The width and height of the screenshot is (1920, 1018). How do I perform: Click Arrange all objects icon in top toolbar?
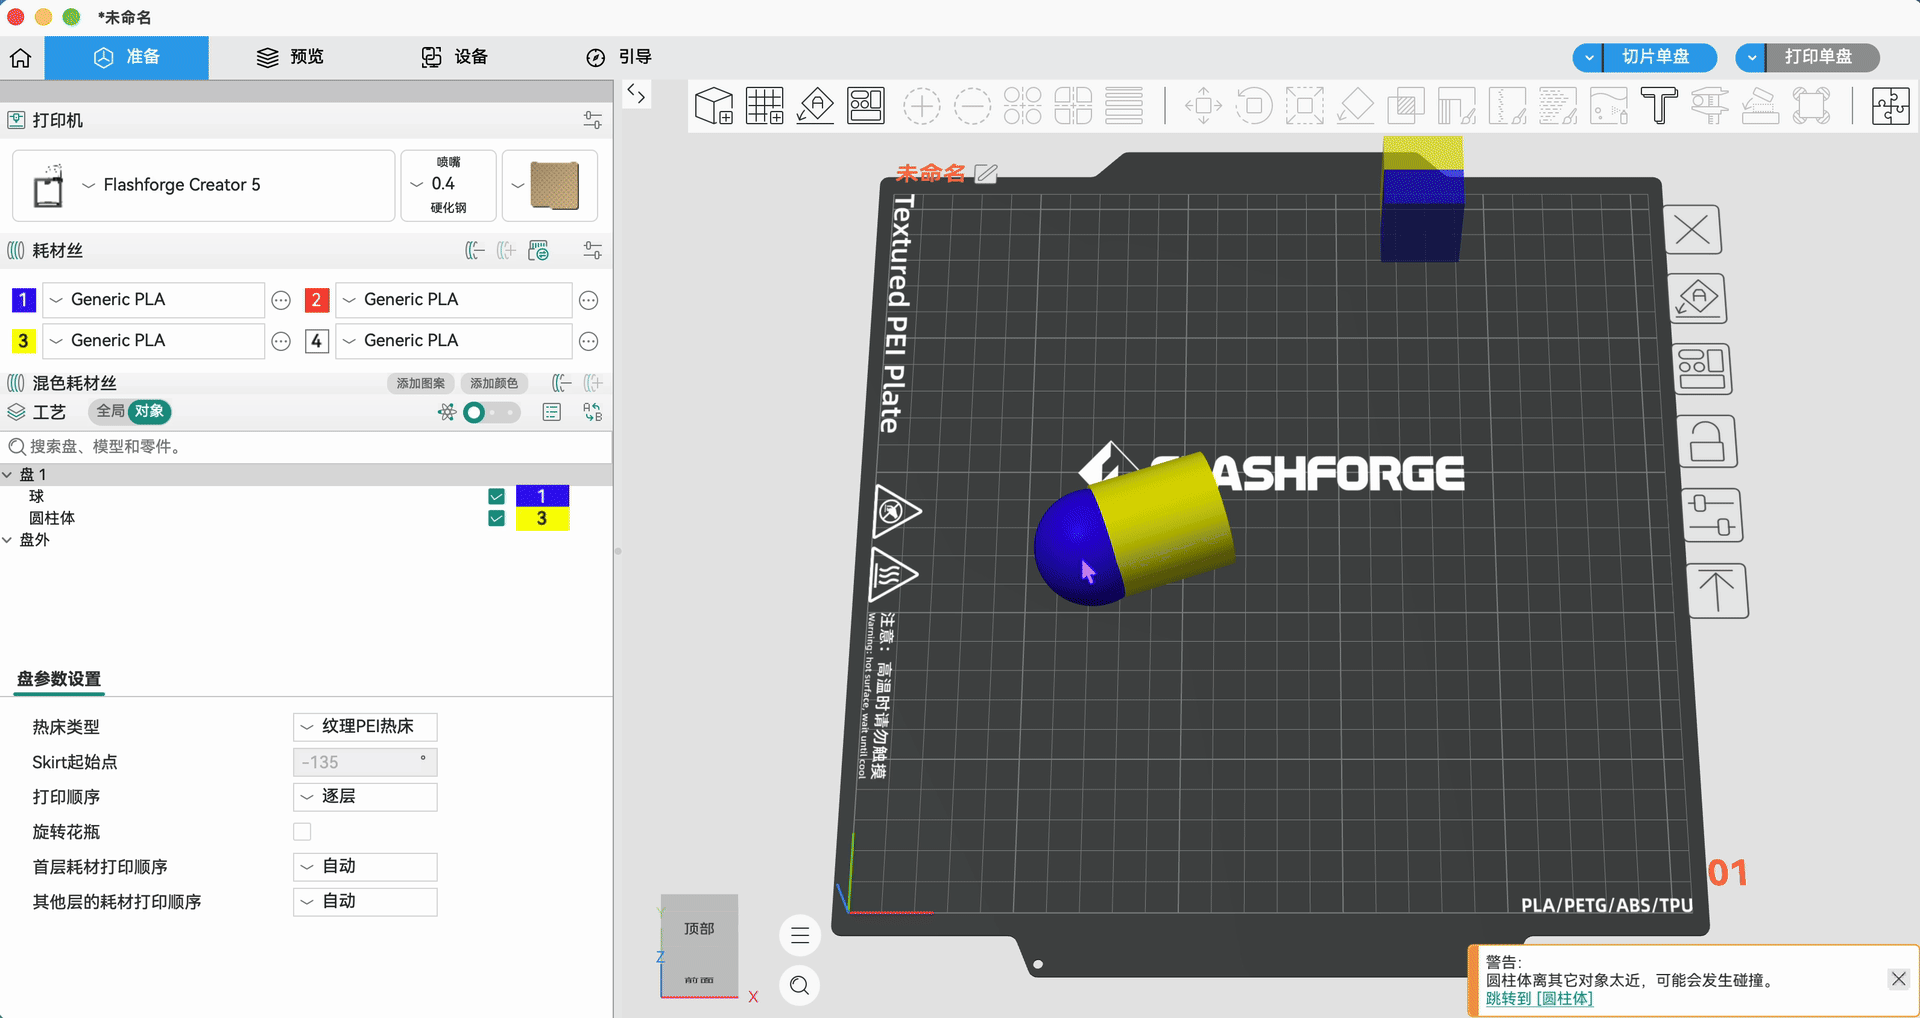tap(866, 105)
